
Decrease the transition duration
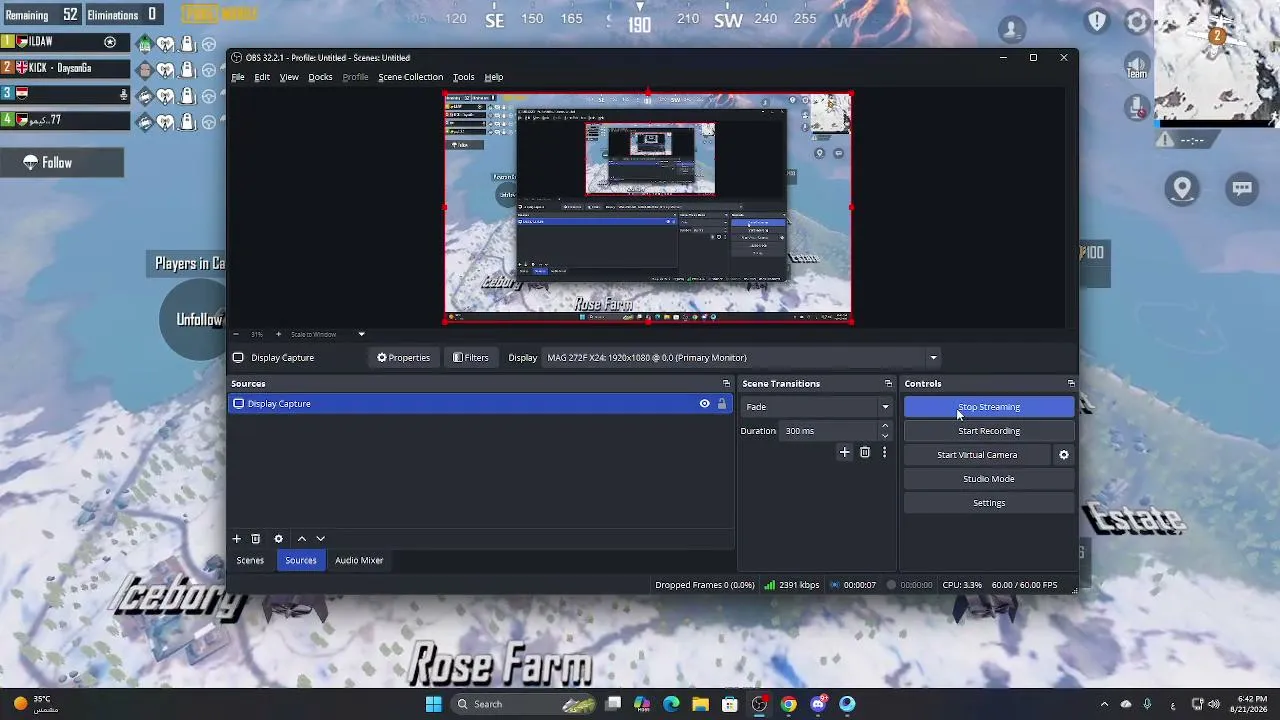click(x=885, y=436)
